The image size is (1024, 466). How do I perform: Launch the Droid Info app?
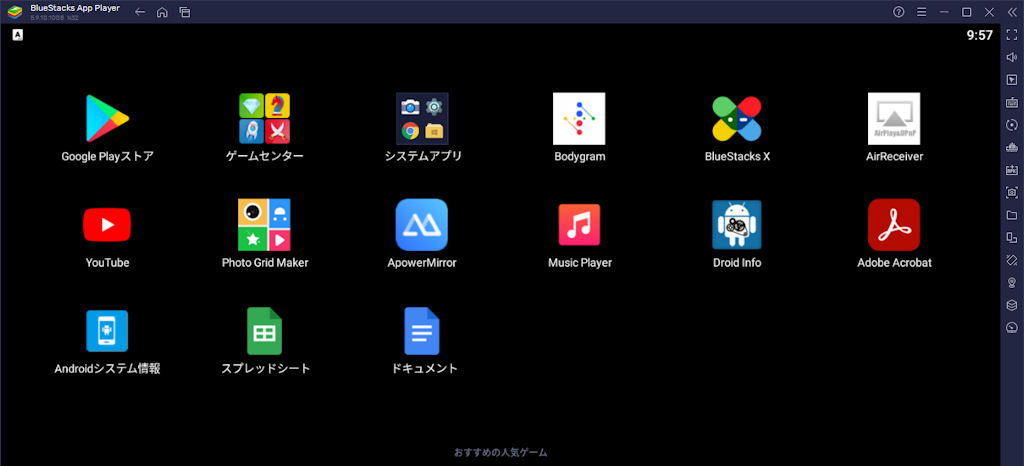(737, 225)
